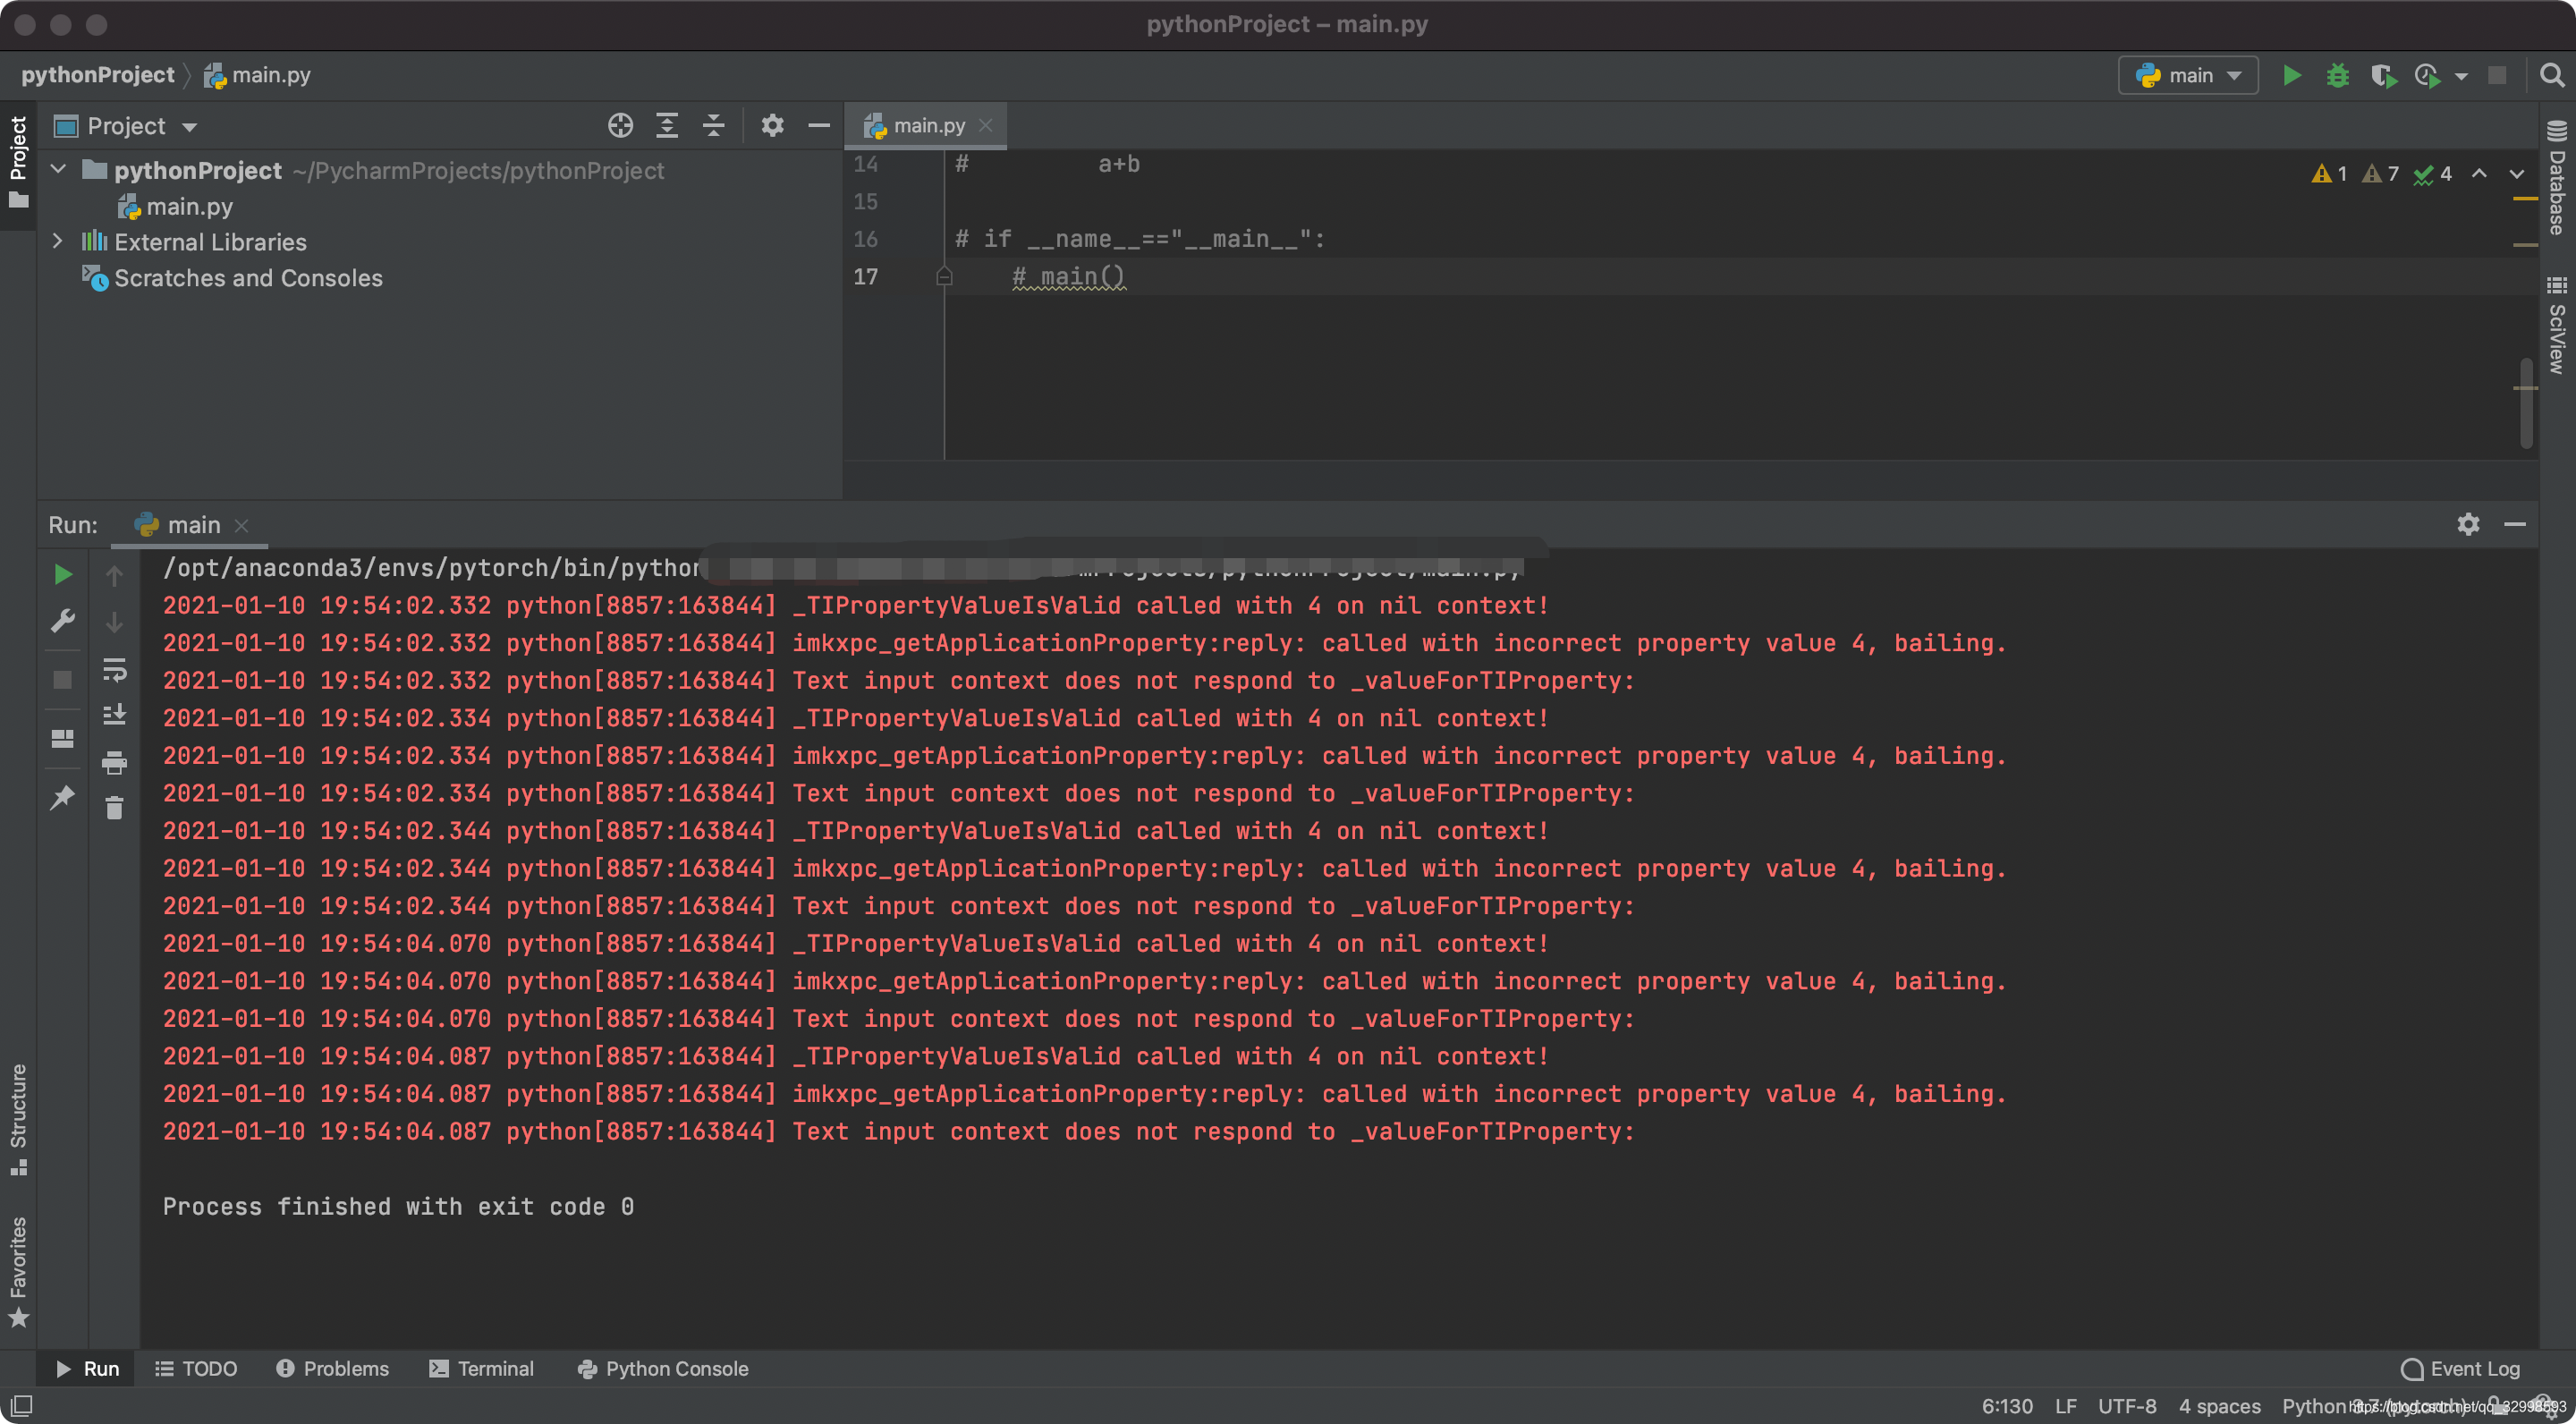The height and width of the screenshot is (1424, 2576).
Task: Print the console output
Action: click(x=114, y=763)
